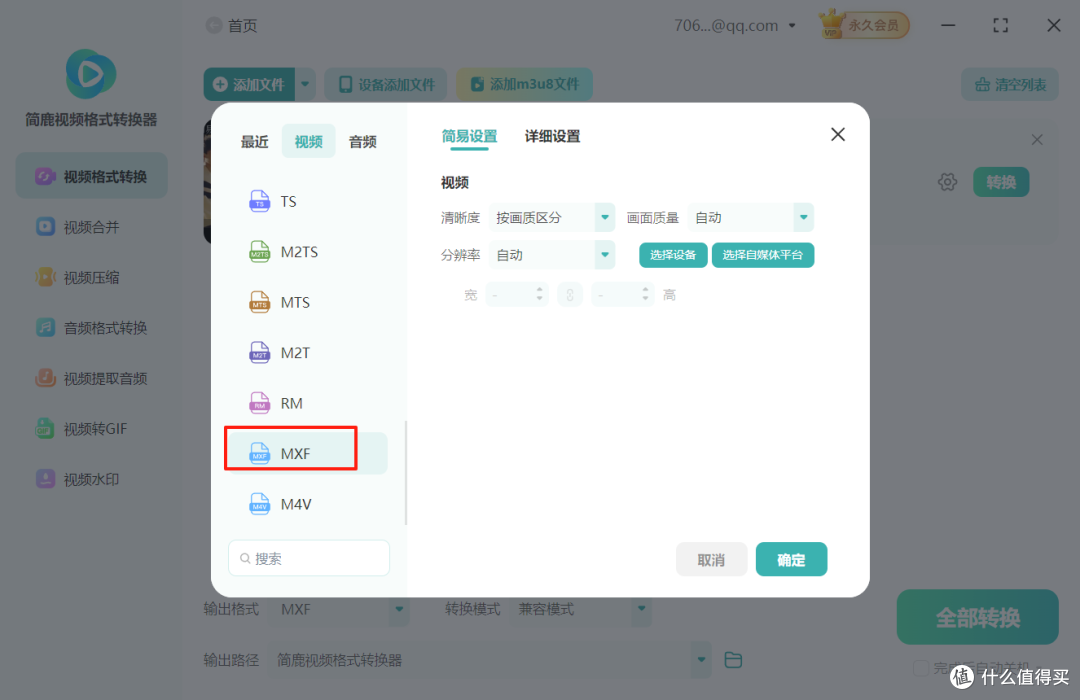Expand the 输出路径 dropdown

pos(701,660)
